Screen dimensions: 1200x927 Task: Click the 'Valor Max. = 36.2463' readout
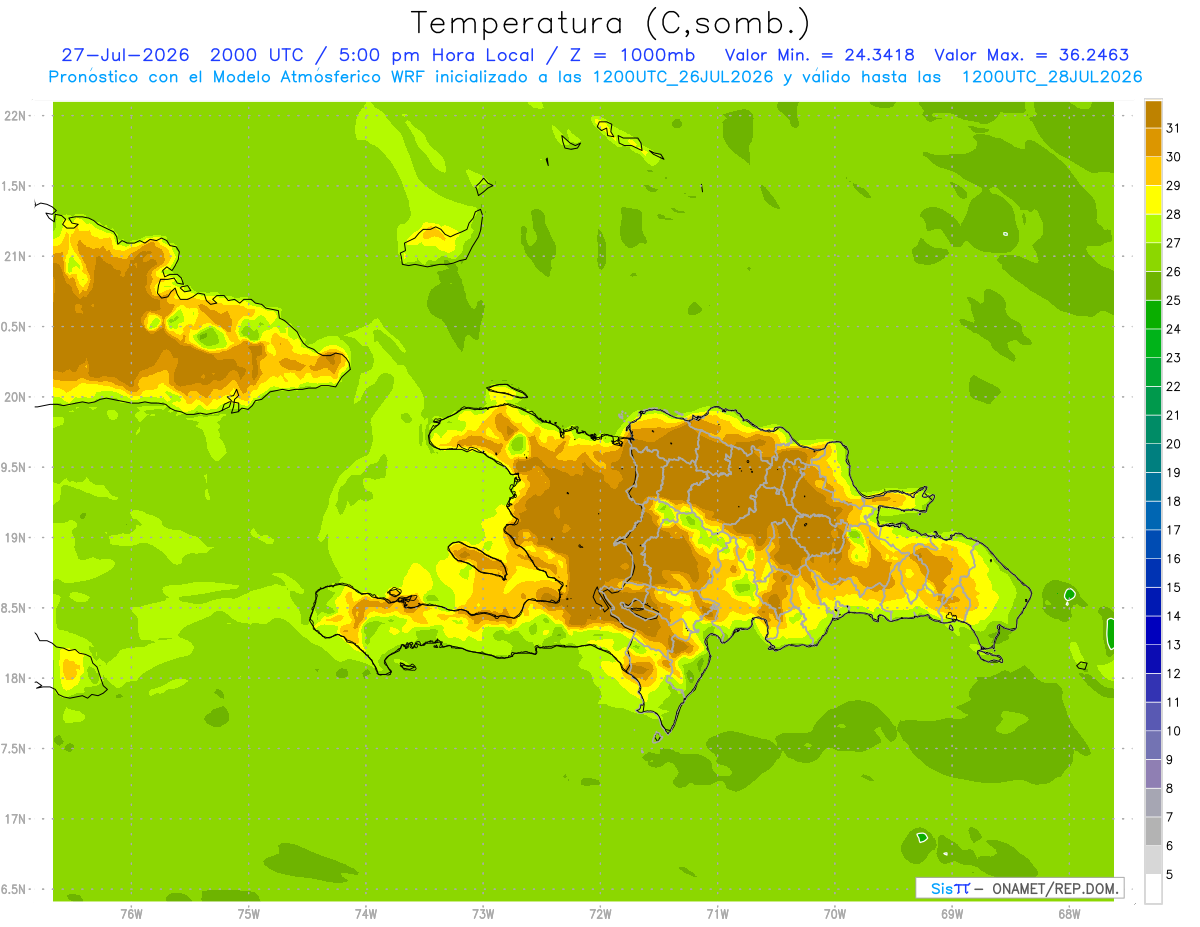click(1032, 55)
